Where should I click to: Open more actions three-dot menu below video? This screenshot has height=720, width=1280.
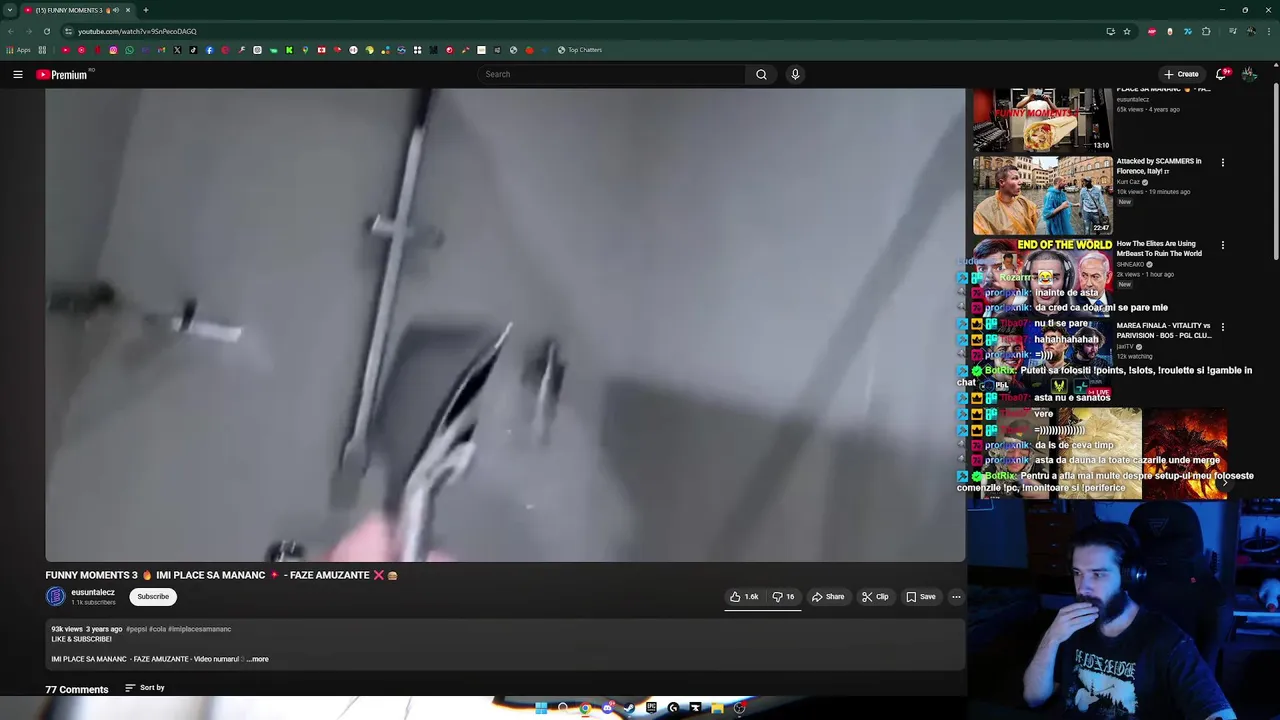[956, 597]
